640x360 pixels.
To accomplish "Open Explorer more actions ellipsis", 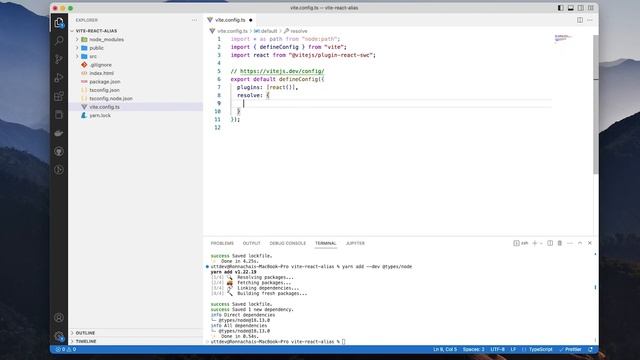I will tap(194, 20).
